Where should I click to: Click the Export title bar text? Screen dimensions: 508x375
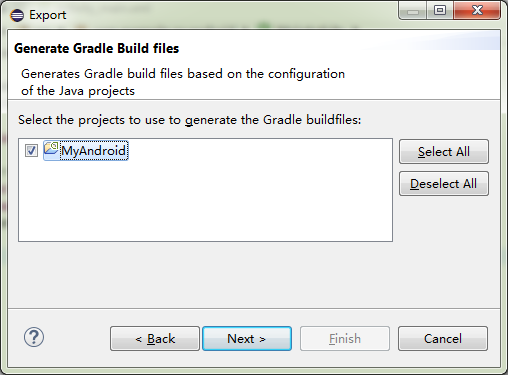[48, 15]
